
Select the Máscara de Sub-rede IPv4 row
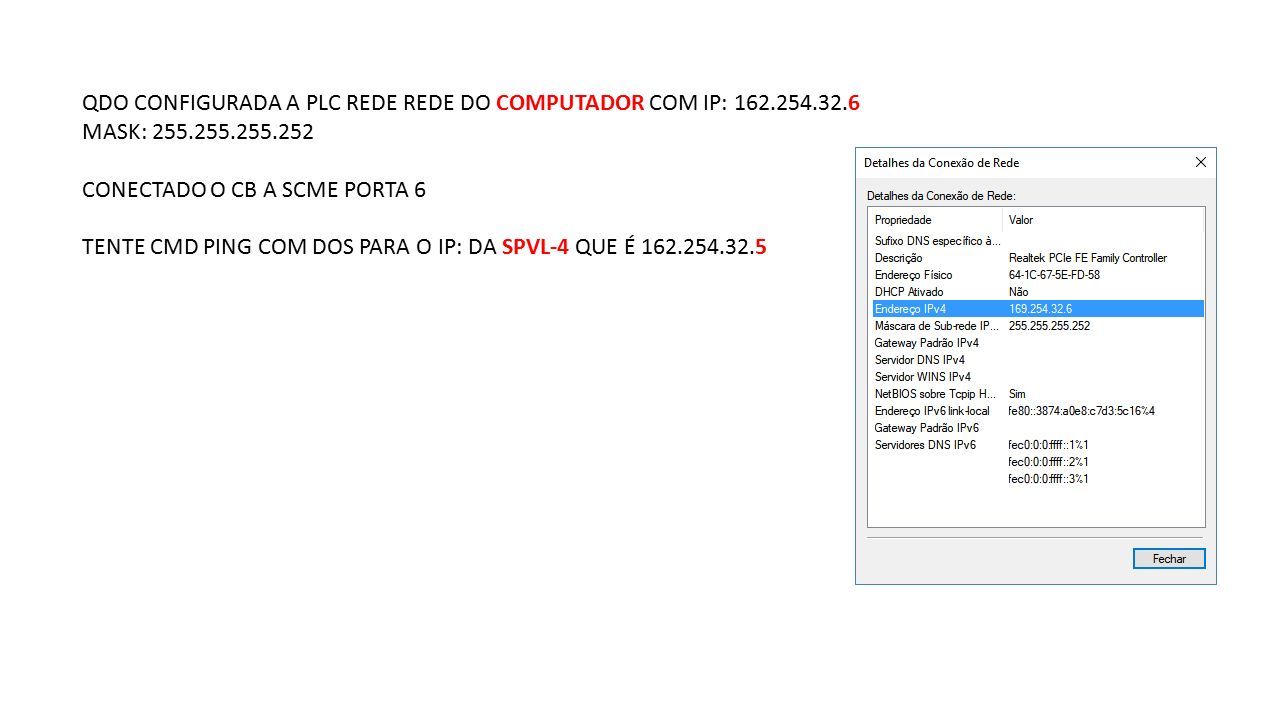point(1038,326)
